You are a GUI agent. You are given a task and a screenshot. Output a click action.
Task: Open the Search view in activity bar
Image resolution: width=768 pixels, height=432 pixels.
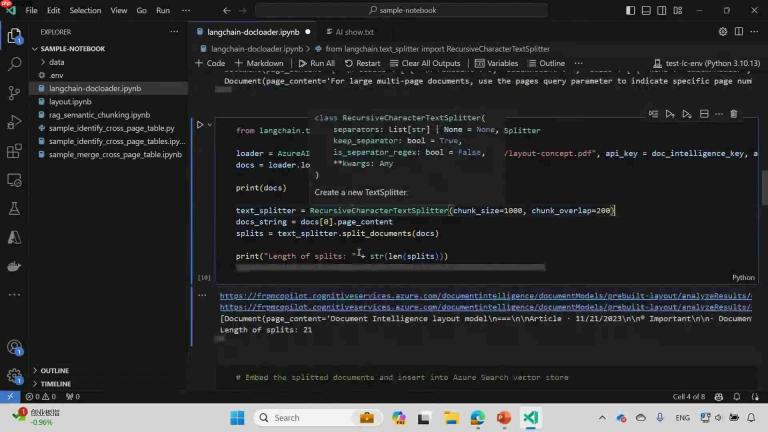click(x=14, y=64)
